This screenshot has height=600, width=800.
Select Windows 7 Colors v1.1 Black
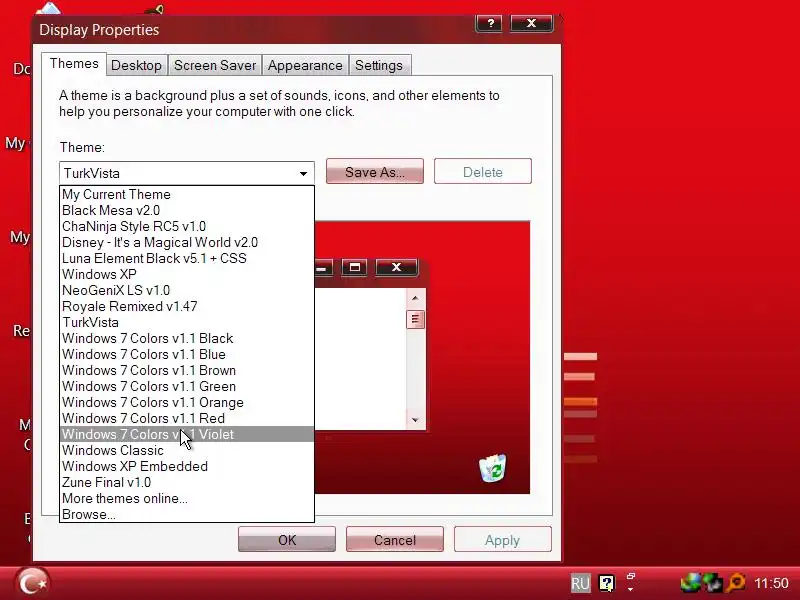187,338
